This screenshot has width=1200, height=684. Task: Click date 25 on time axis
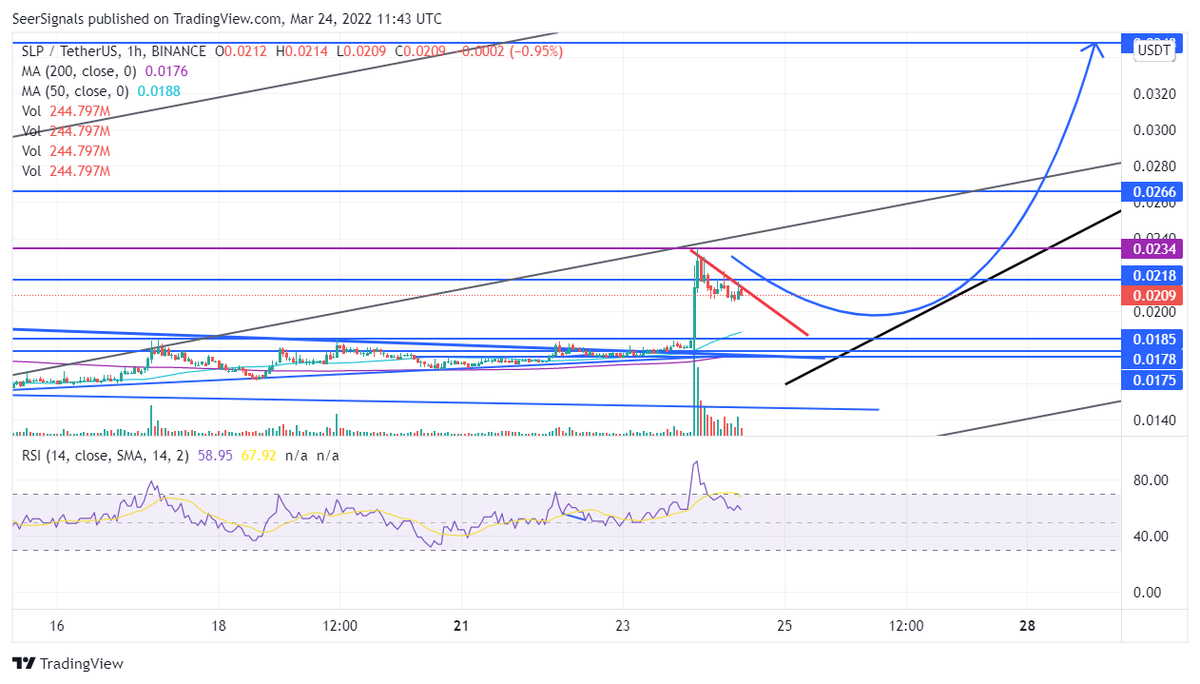[x=785, y=626]
